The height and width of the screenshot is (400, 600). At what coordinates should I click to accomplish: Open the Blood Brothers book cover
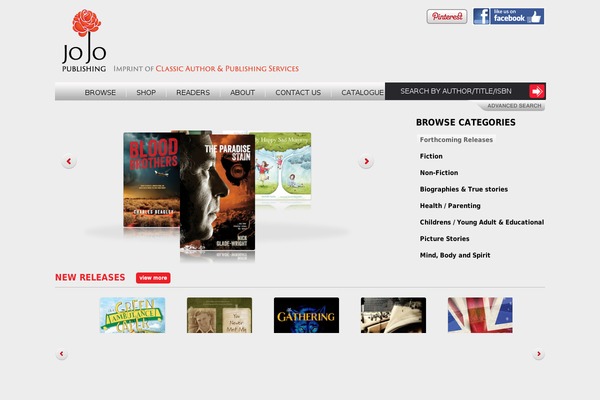(x=152, y=180)
